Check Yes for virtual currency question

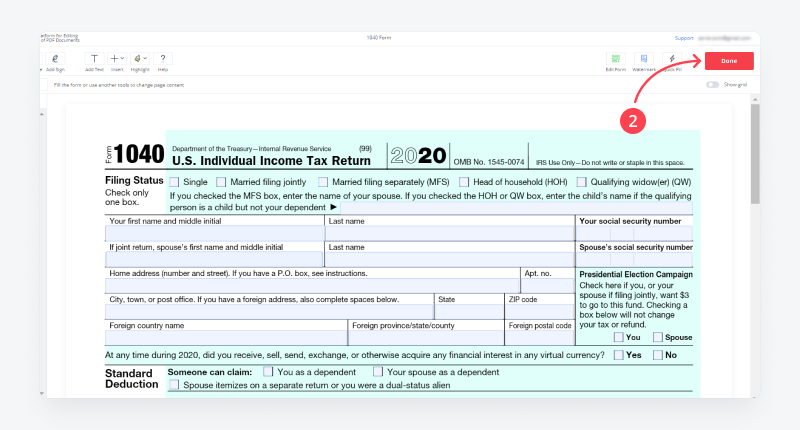(619, 355)
